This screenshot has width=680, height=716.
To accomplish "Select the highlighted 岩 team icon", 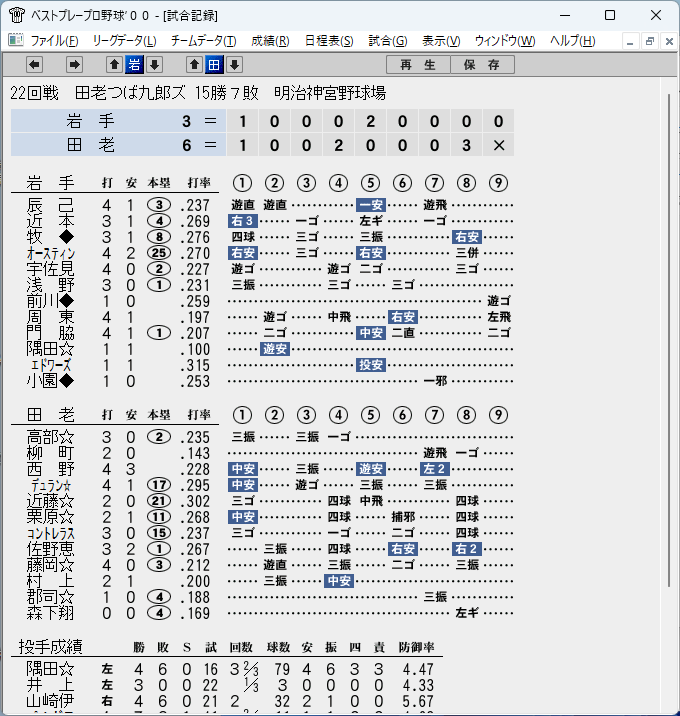I will point(134,65).
